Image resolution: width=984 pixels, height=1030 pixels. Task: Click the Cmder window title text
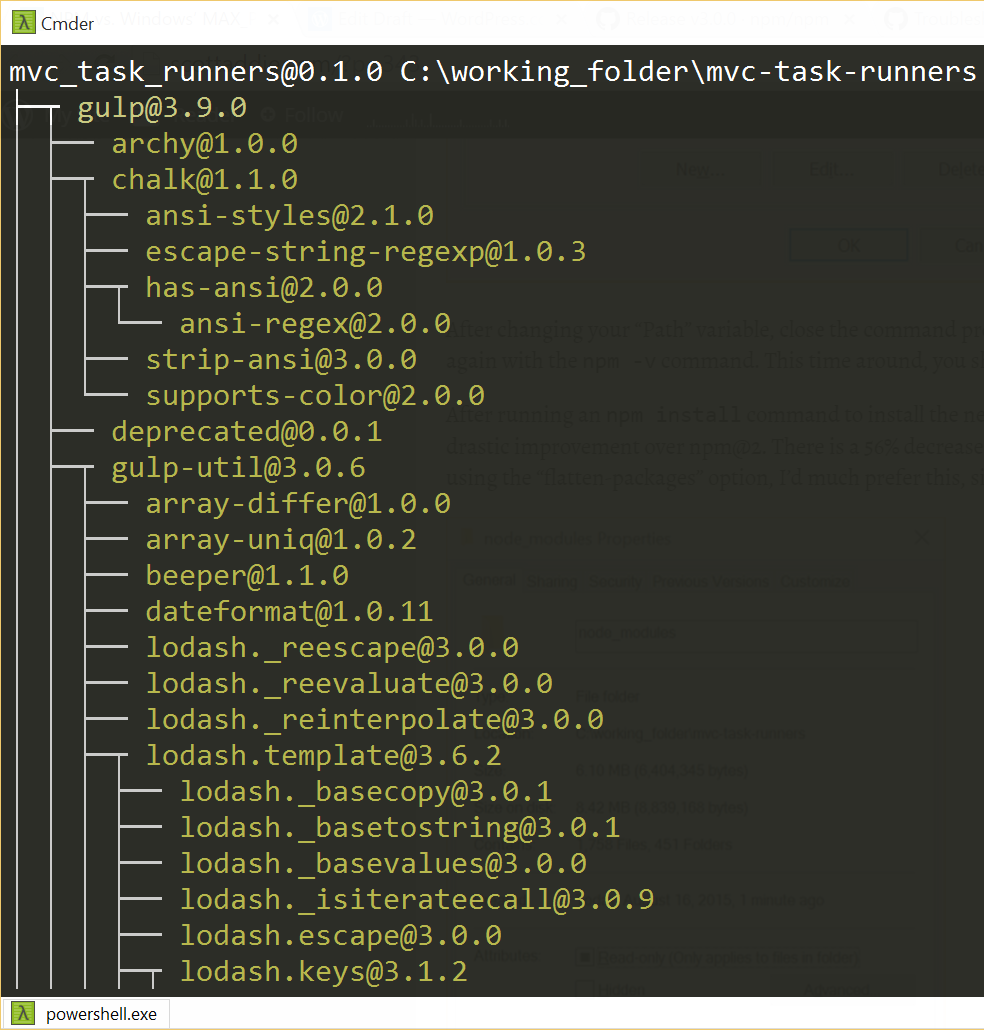point(67,24)
